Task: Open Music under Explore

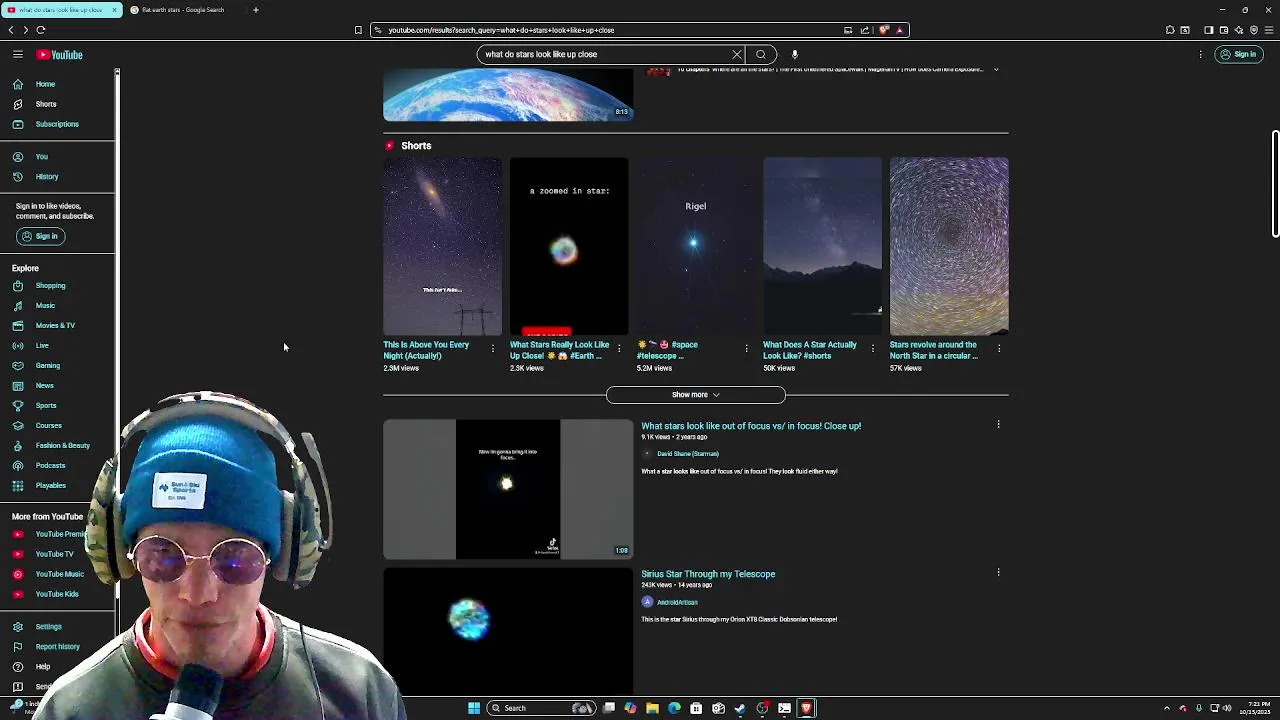Action: coord(45,306)
